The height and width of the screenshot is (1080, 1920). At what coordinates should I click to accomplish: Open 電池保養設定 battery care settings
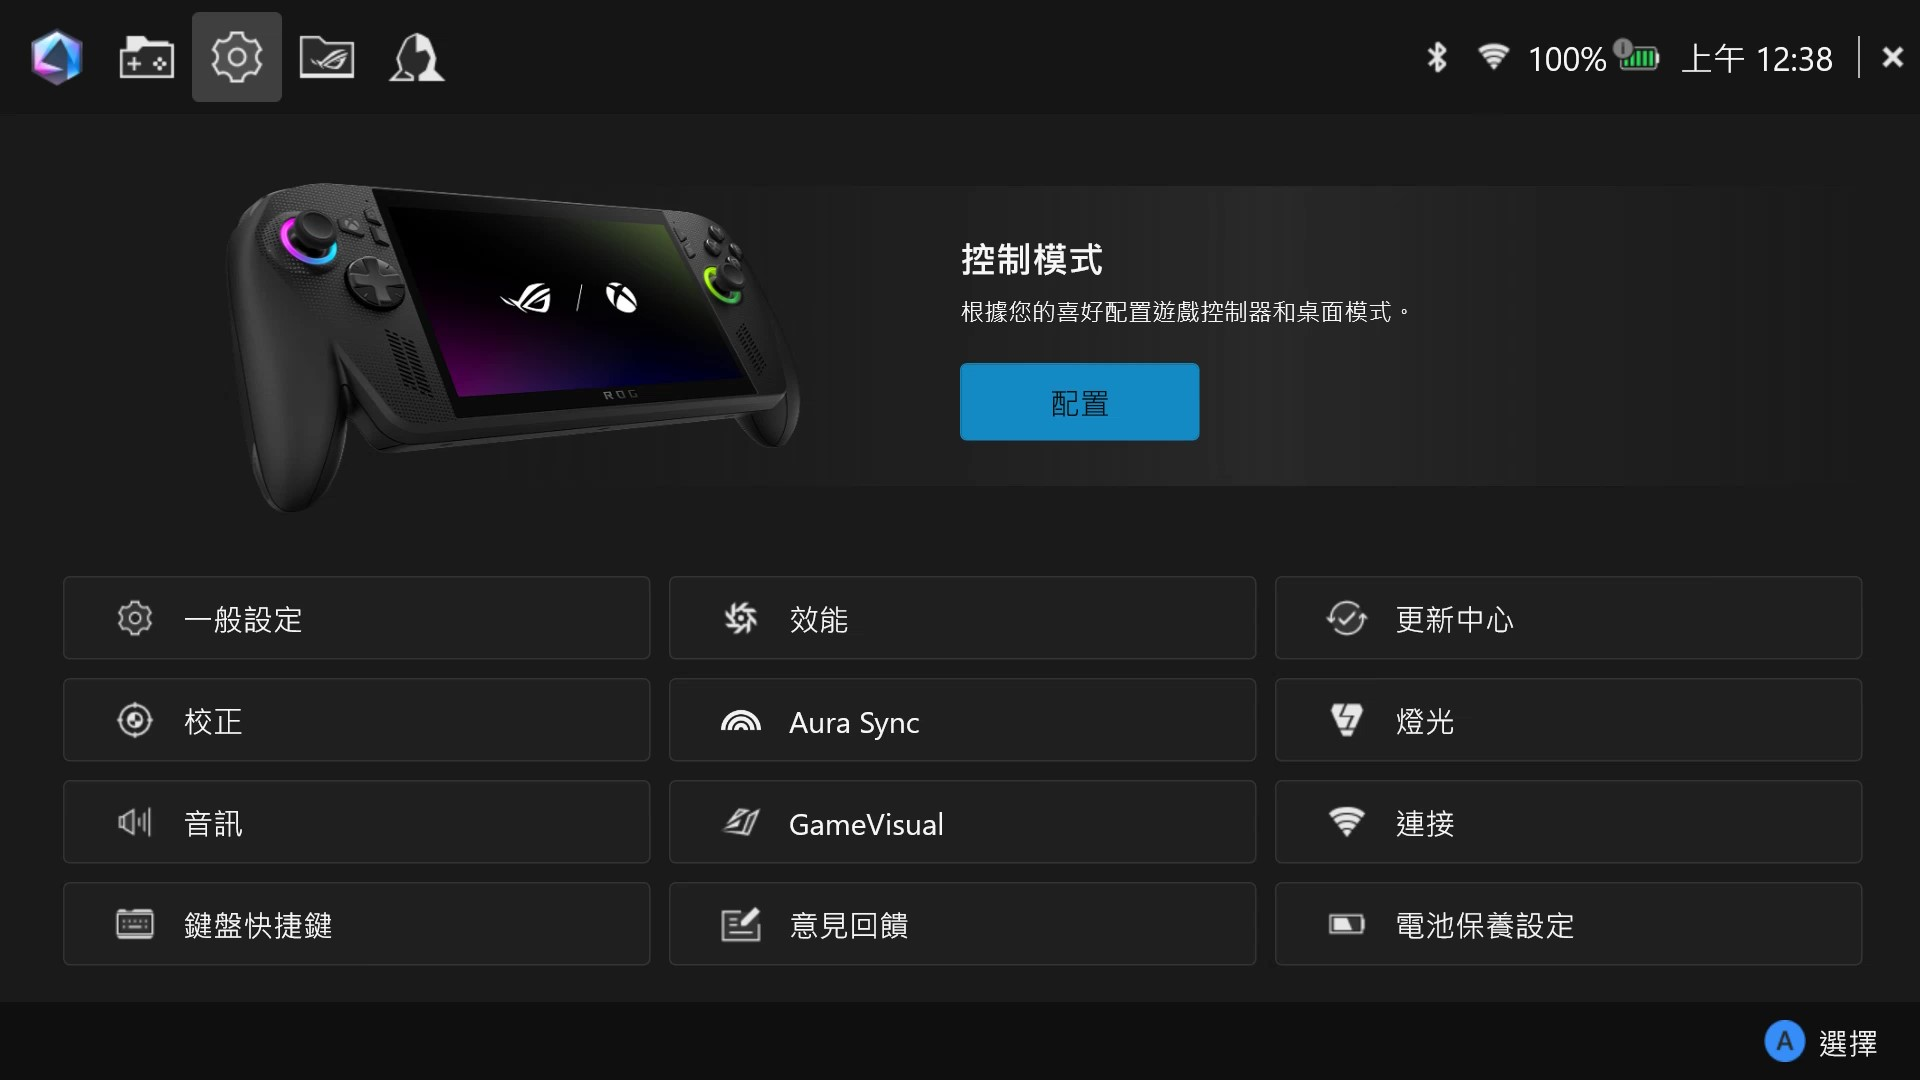pos(1568,924)
